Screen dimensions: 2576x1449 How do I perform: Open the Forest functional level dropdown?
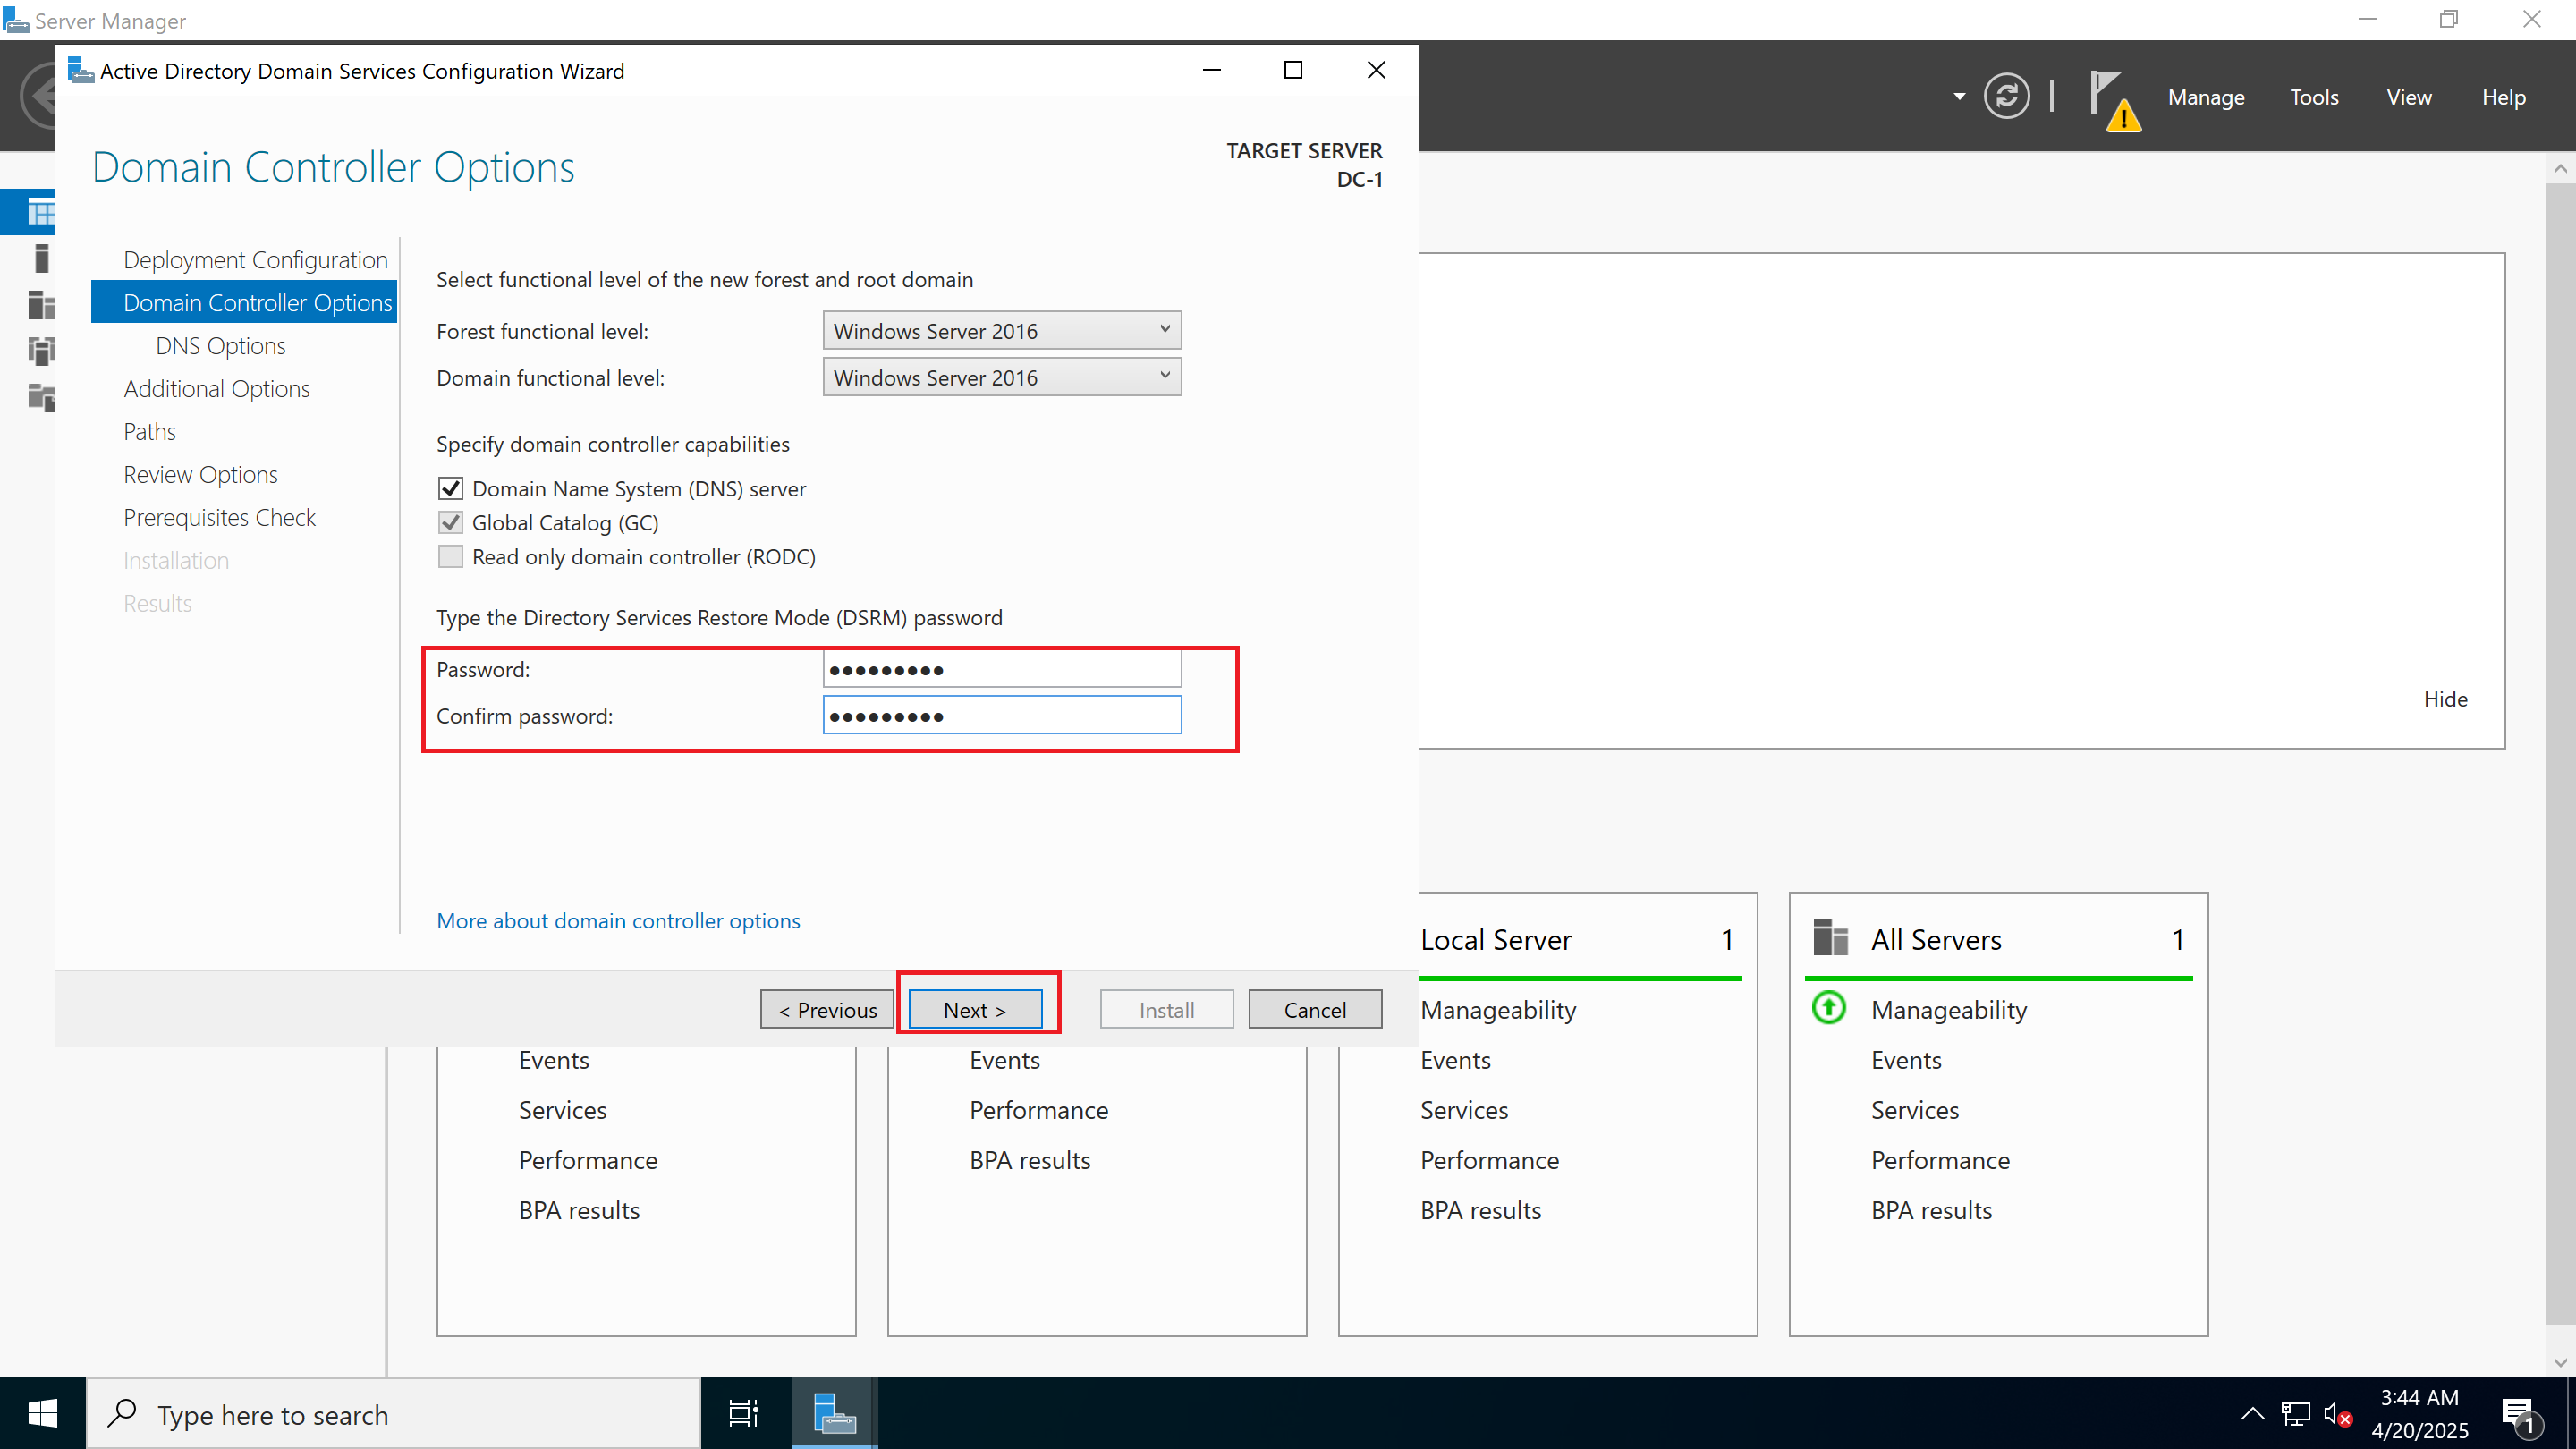point(1002,330)
